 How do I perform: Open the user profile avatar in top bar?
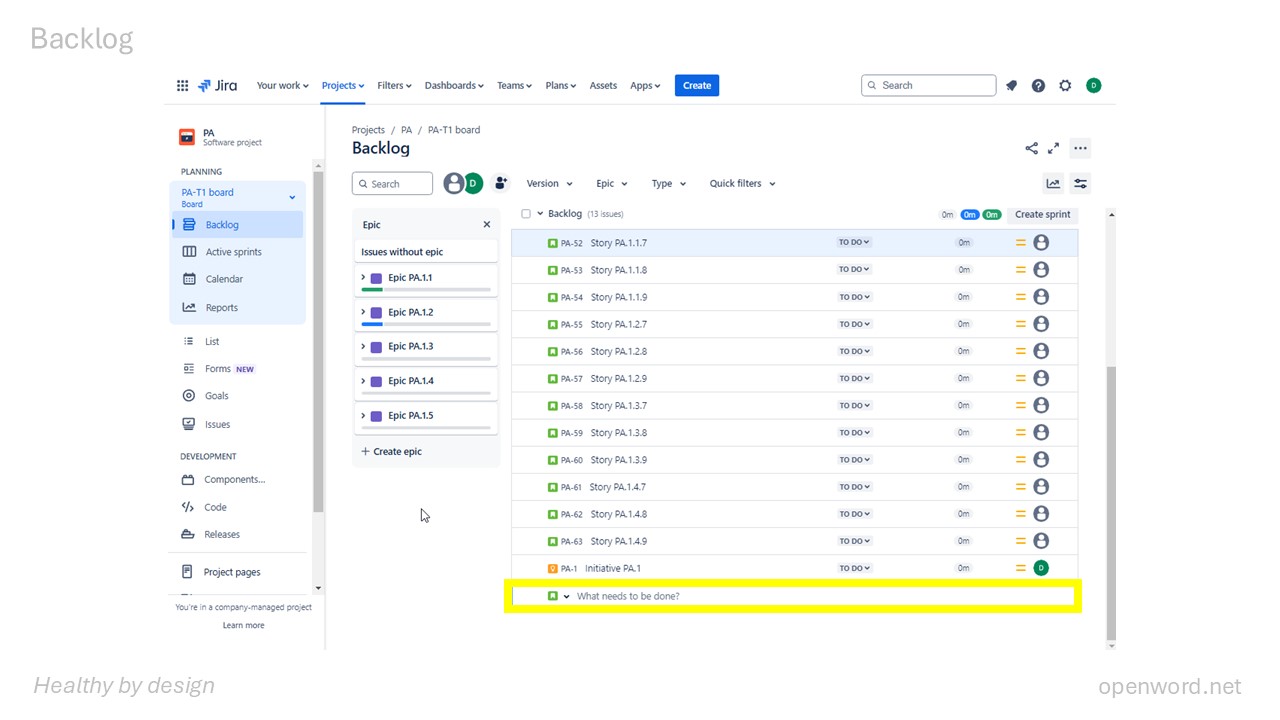1093,86
